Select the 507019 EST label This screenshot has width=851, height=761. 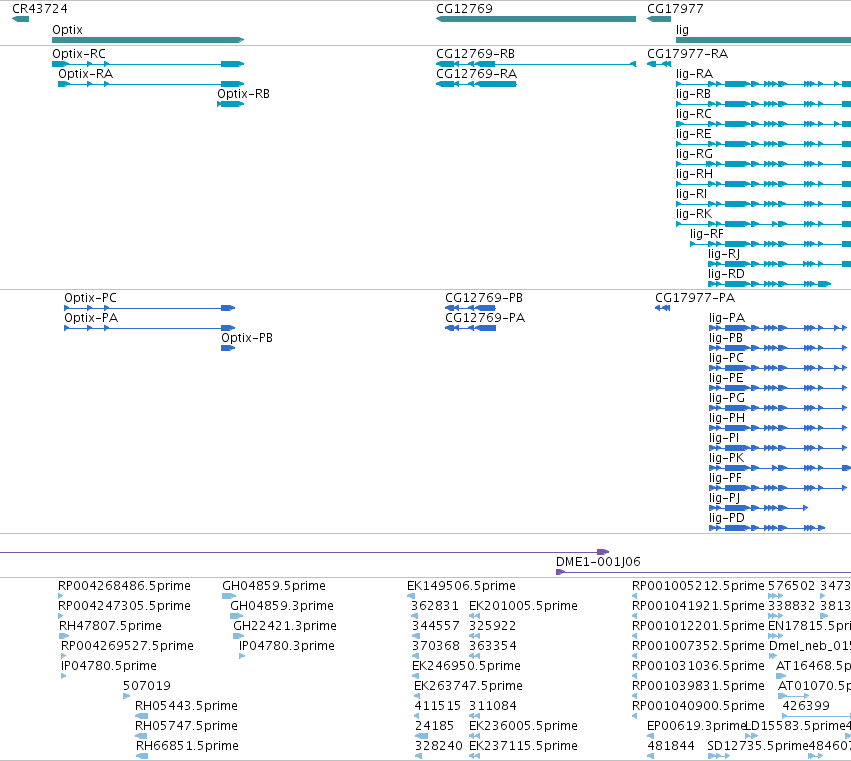(147, 686)
